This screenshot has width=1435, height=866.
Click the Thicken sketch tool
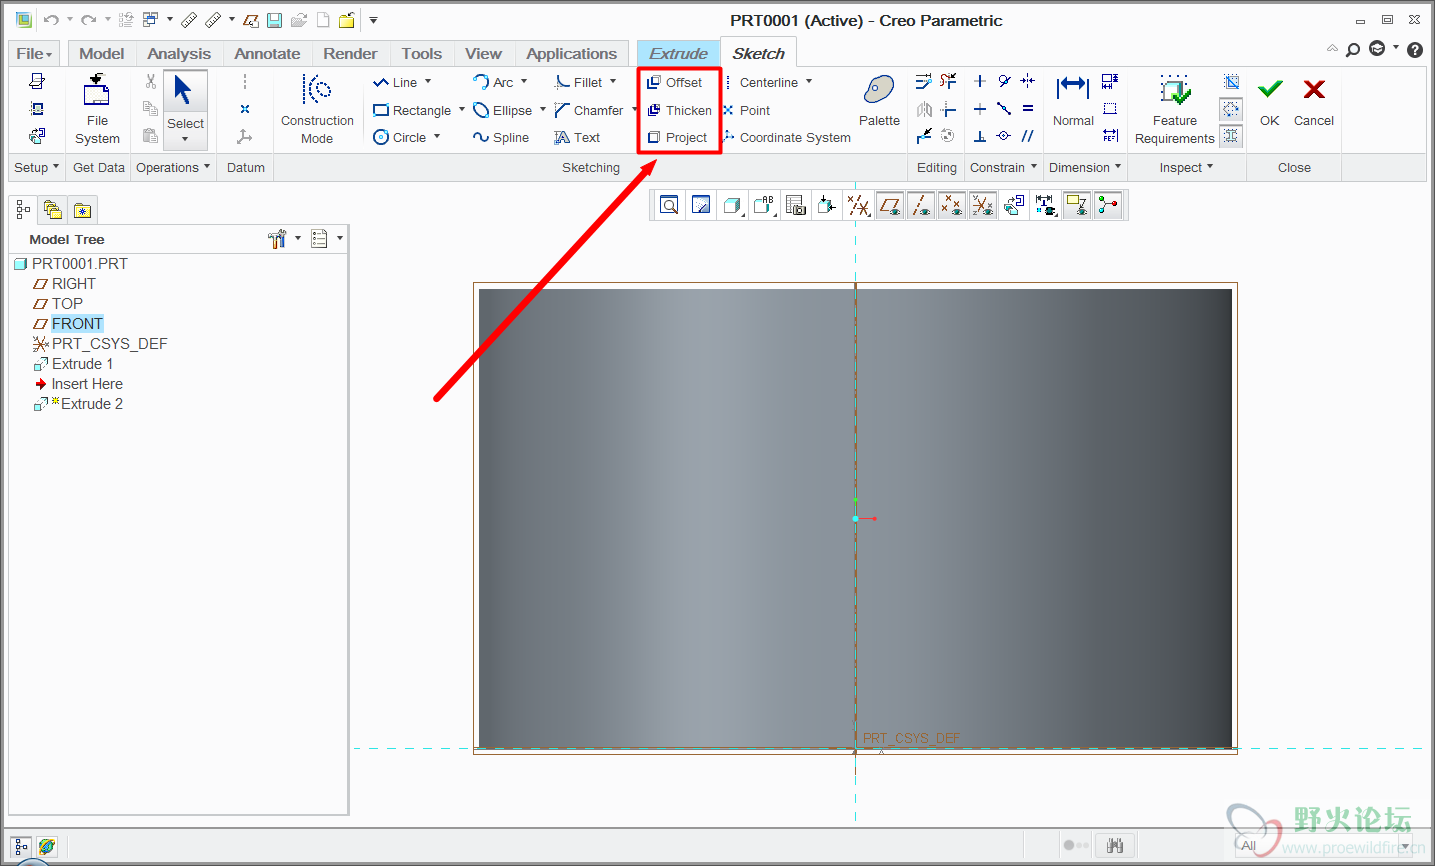680,110
